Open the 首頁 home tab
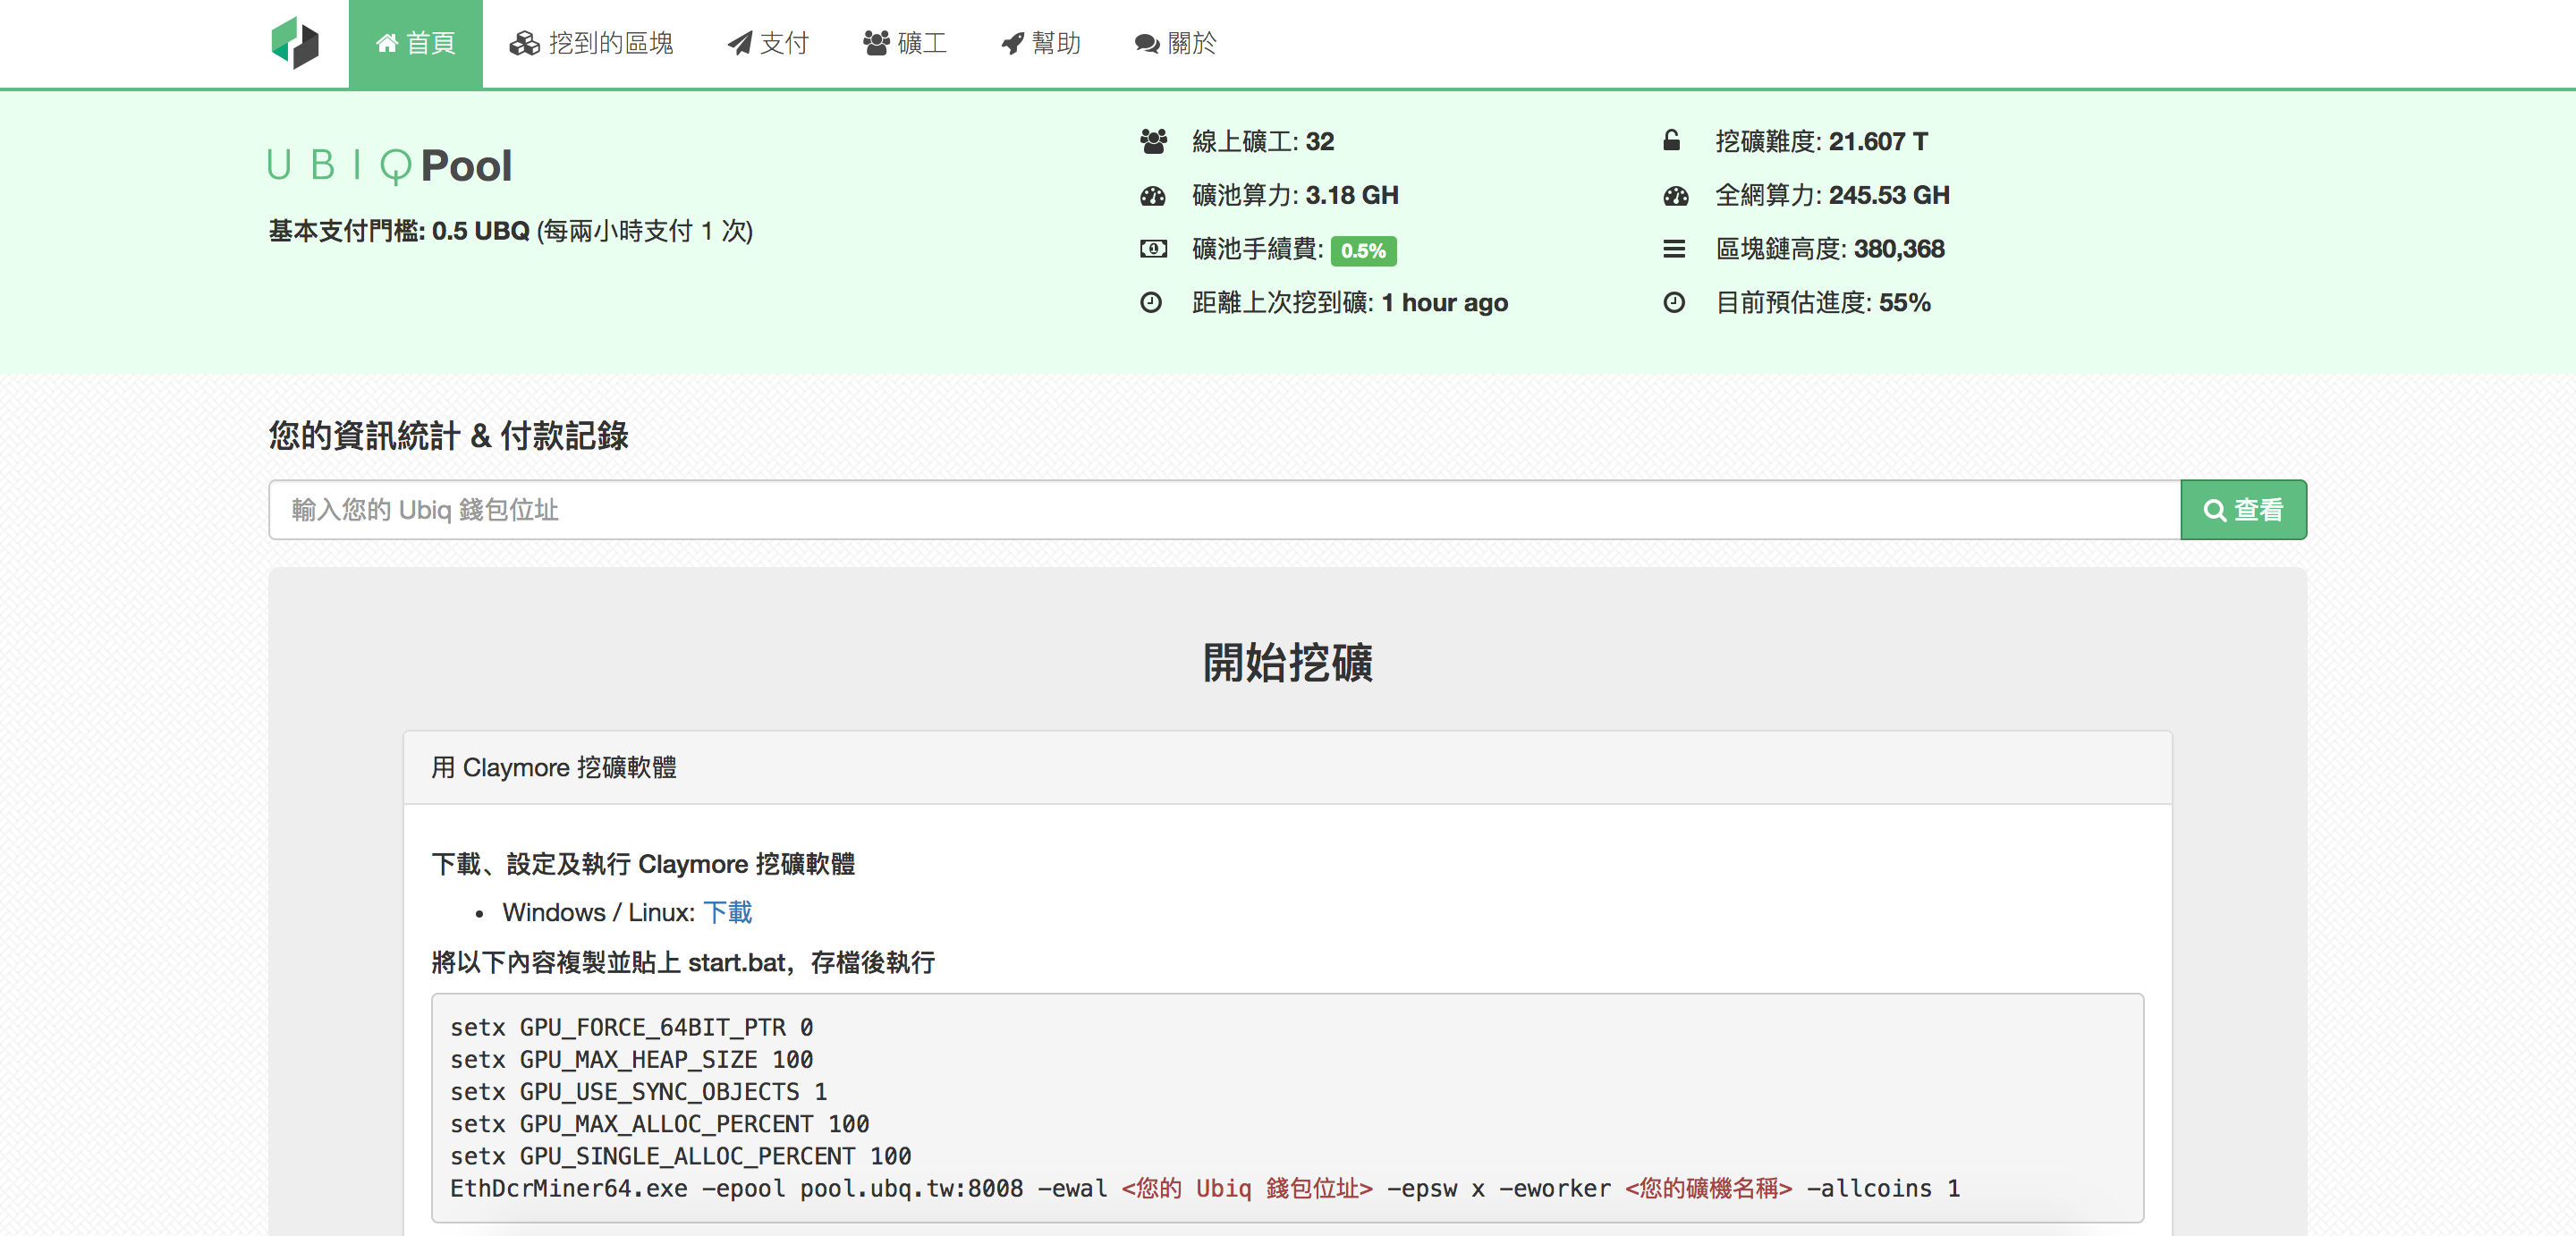Viewport: 2576px width, 1236px height. point(415,44)
